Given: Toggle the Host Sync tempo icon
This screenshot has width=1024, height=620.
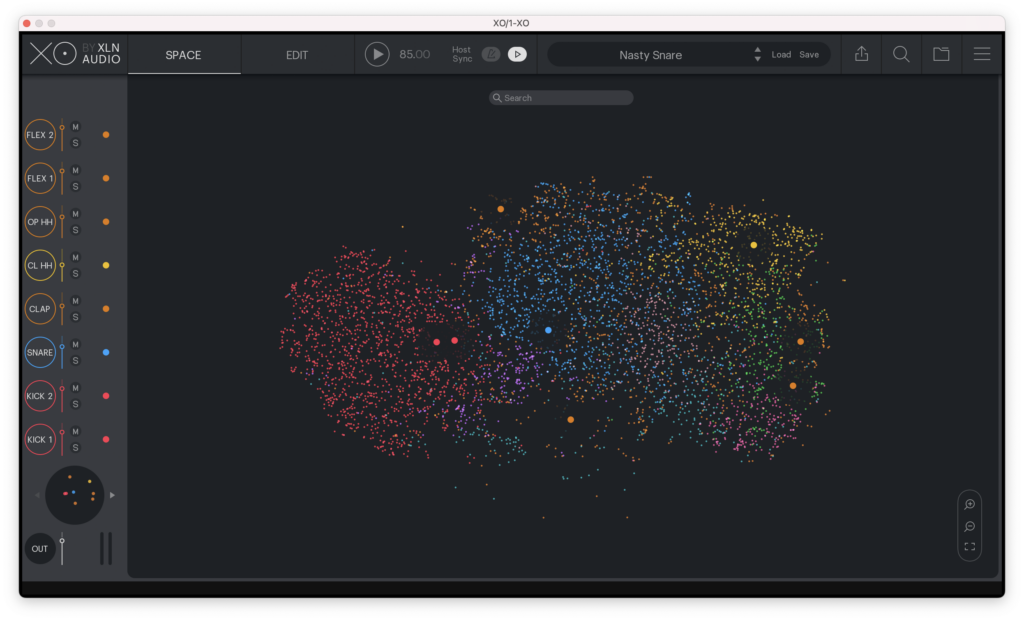Looking at the screenshot, I should coord(491,54).
